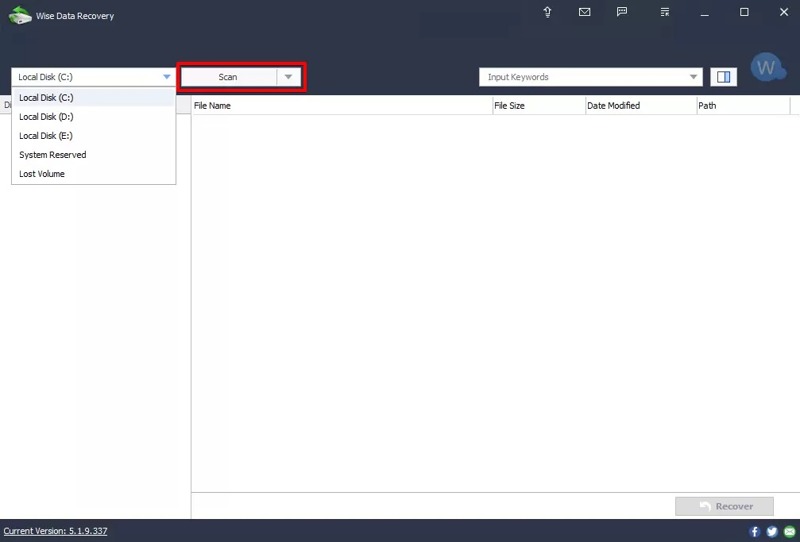Image resolution: width=800 pixels, height=542 pixels.
Task: Expand the Input Keywords dropdown arrow
Action: point(693,77)
